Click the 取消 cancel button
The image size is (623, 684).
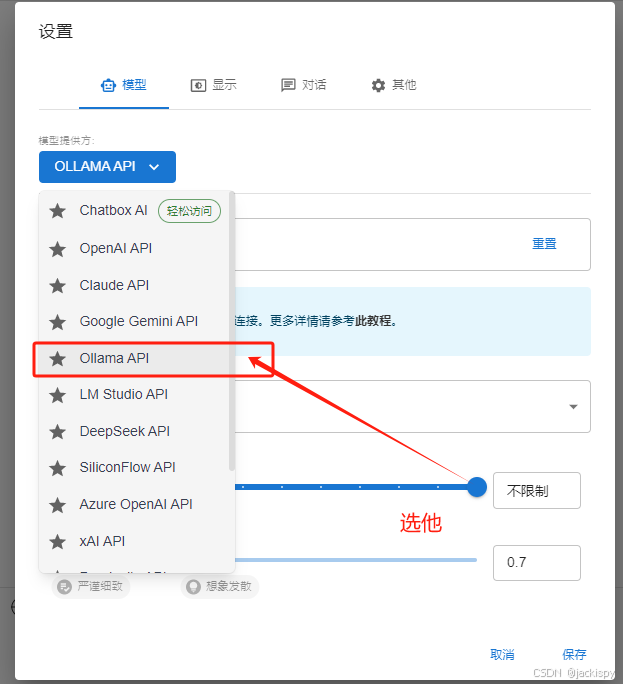[x=502, y=655]
